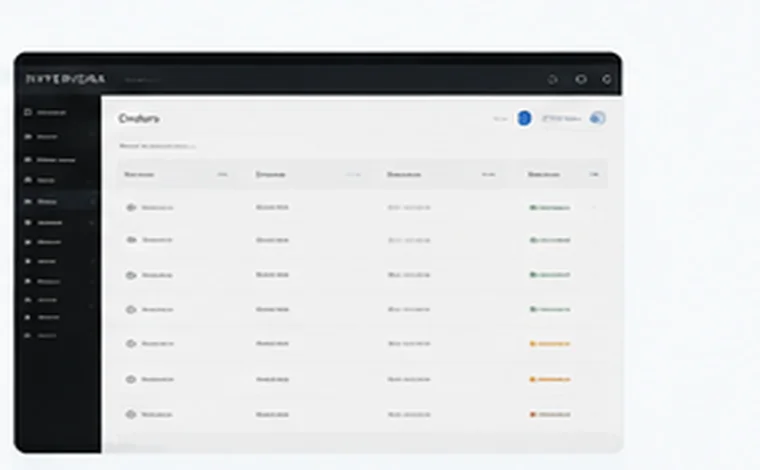This screenshot has width=760, height=470.
Task: Open the bottommost sidebar menu item
Action: click(x=41, y=335)
